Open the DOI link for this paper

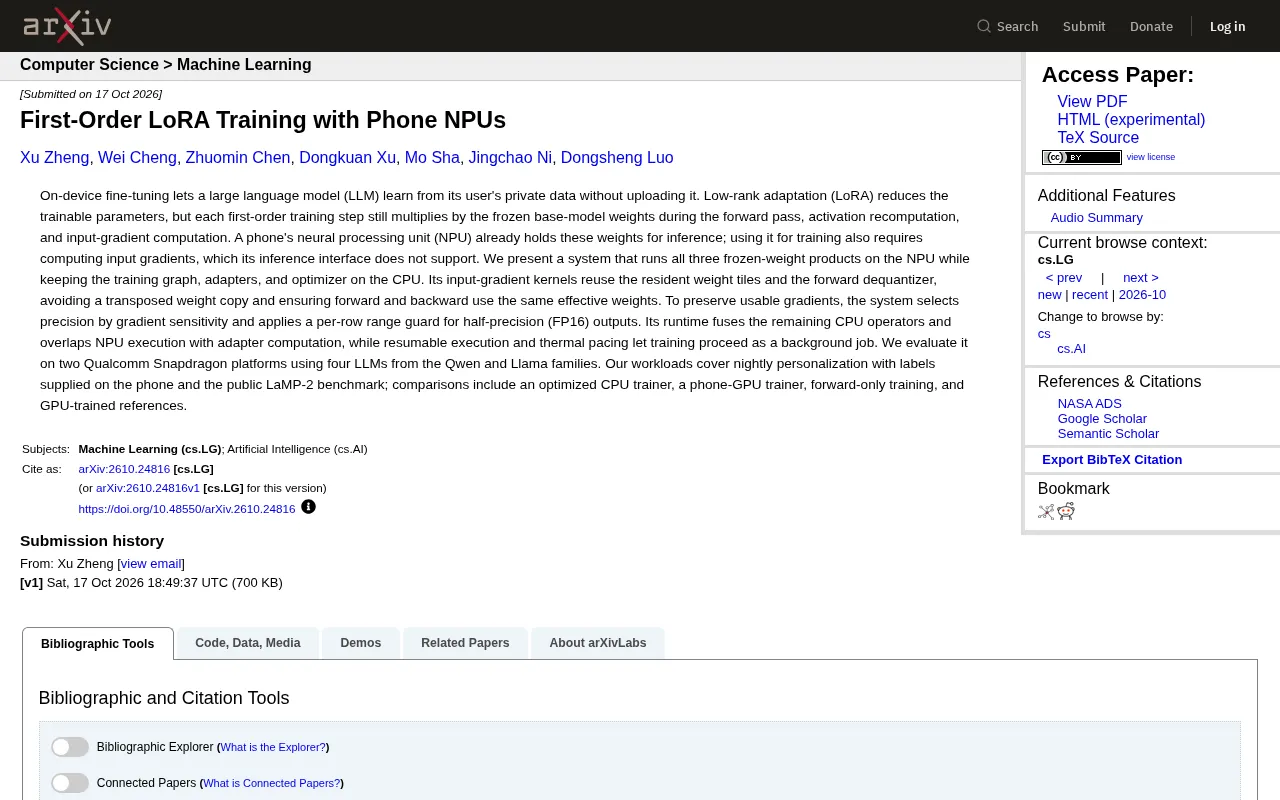coord(187,509)
